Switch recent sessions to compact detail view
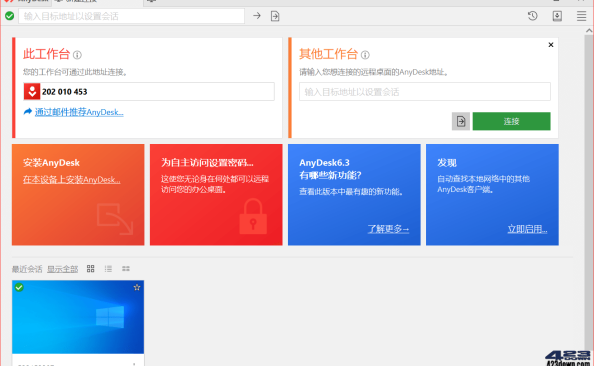The height and width of the screenshot is (366, 594). point(126,269)
